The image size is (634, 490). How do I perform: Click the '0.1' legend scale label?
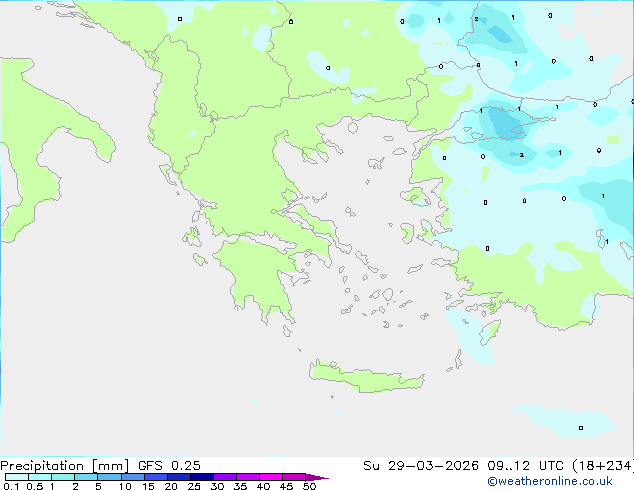11,486
